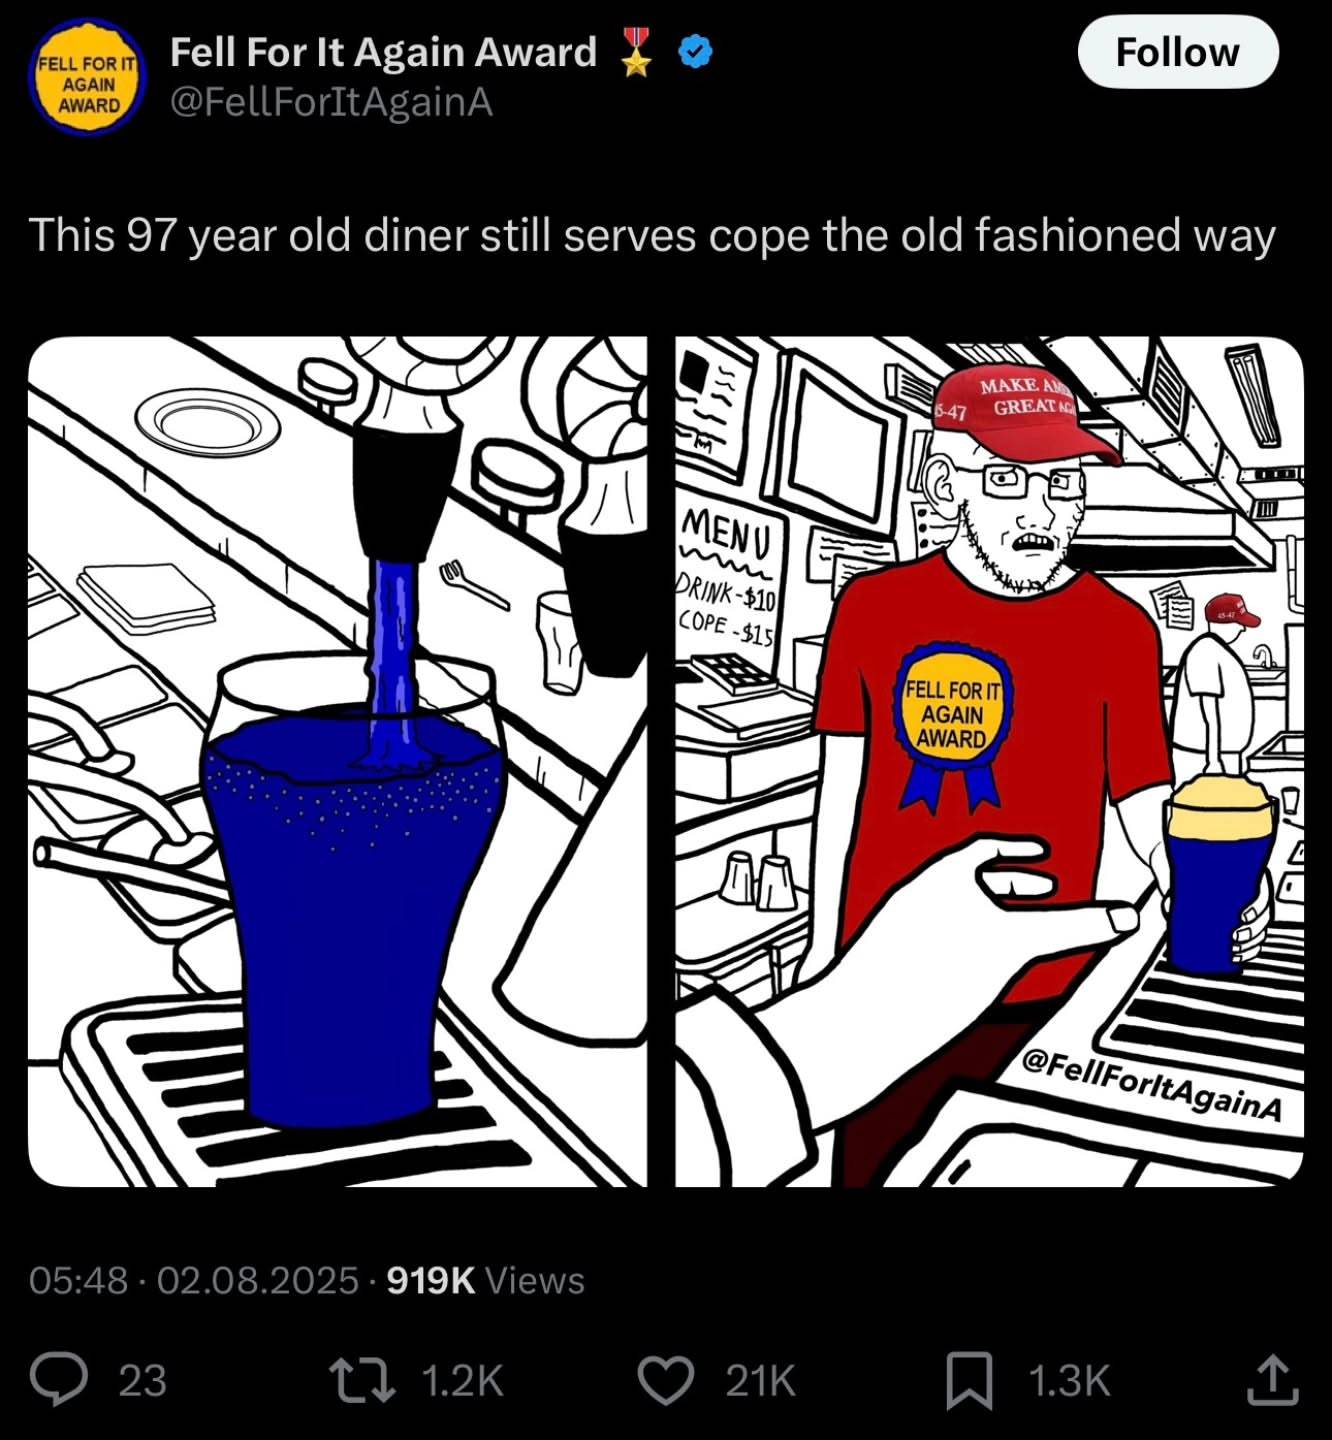
Task: Open the reply speech bubble icon
Action: click(61, 1380)
